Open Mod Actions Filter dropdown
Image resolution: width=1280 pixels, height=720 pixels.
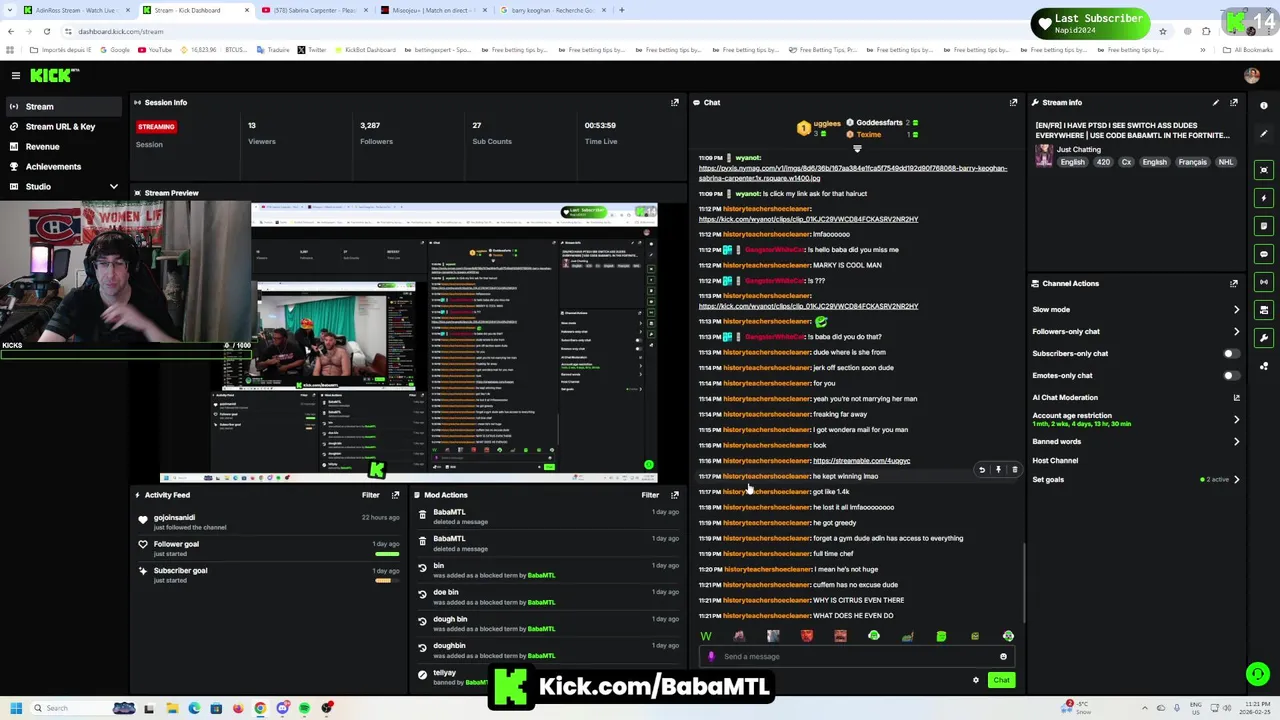[650, 495]
